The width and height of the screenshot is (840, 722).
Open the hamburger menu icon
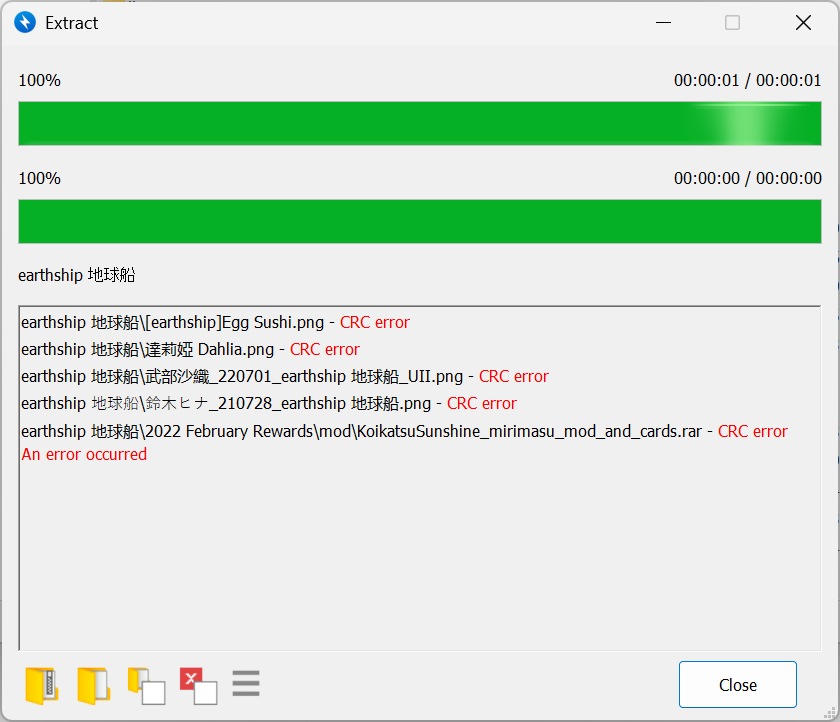[x=246, y=683]
